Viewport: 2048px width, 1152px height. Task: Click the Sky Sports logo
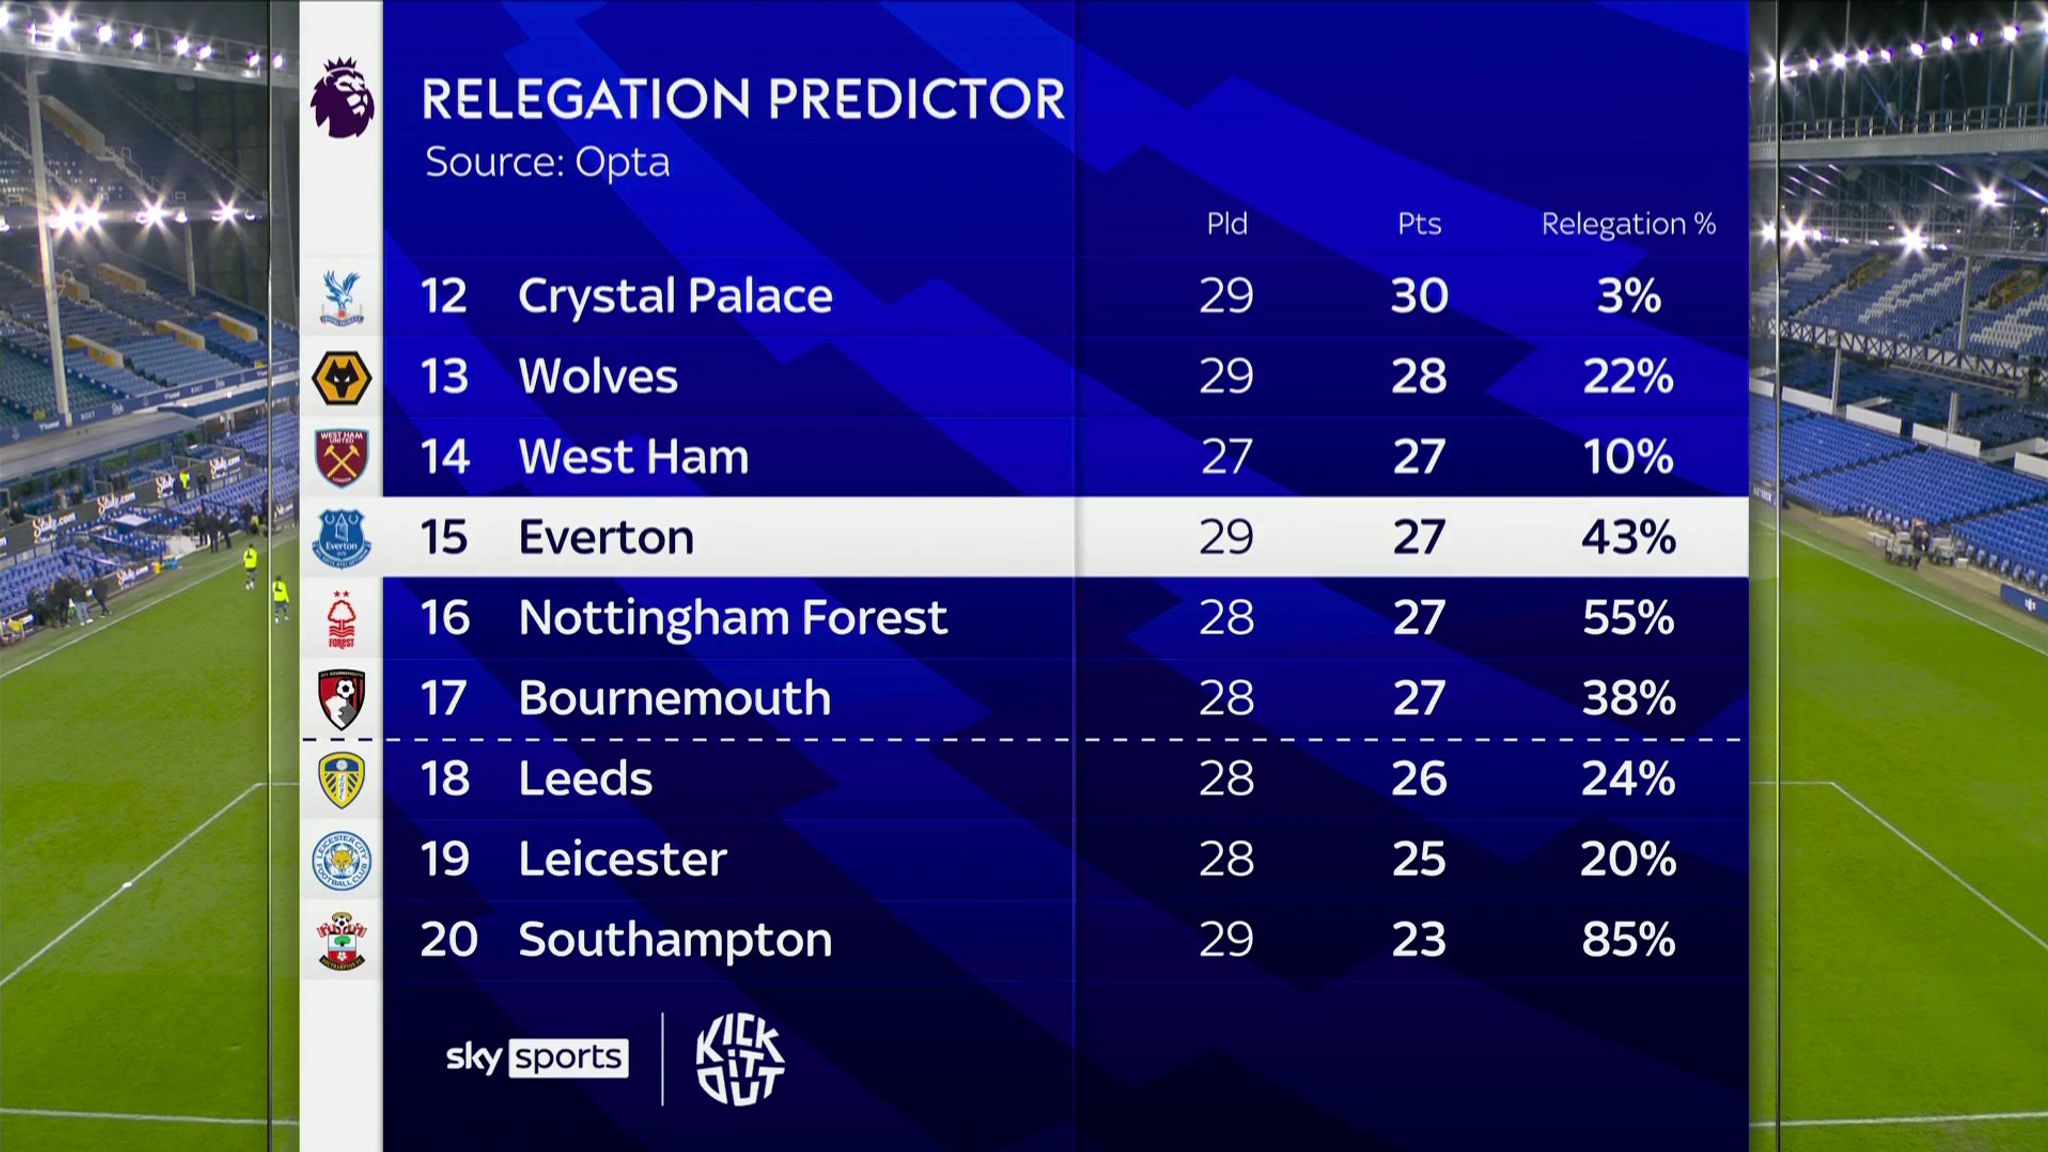537,1058
